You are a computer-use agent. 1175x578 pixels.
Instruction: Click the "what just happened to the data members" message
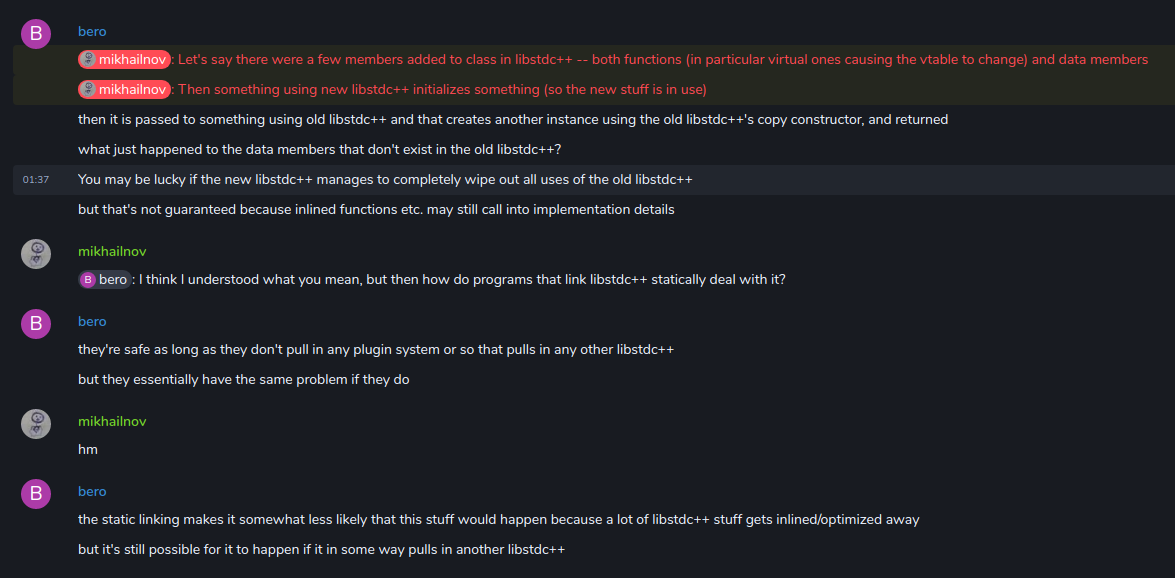(319, 150)
